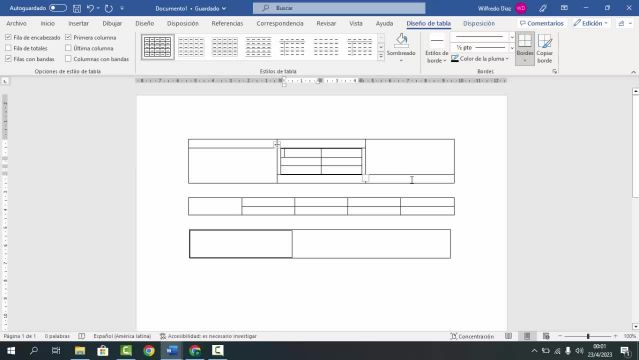Toggle the Autoguardado switch

pyautogui.click(x=57, y=8)
